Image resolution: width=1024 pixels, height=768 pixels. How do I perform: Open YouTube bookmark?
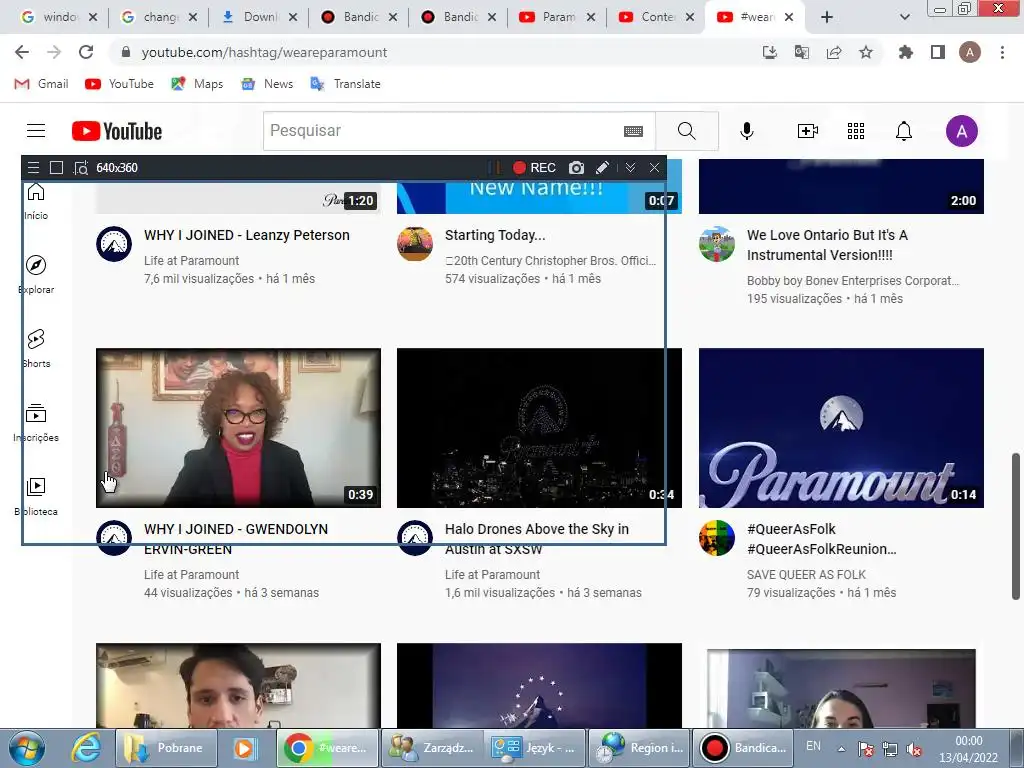[x=120, y=84]
